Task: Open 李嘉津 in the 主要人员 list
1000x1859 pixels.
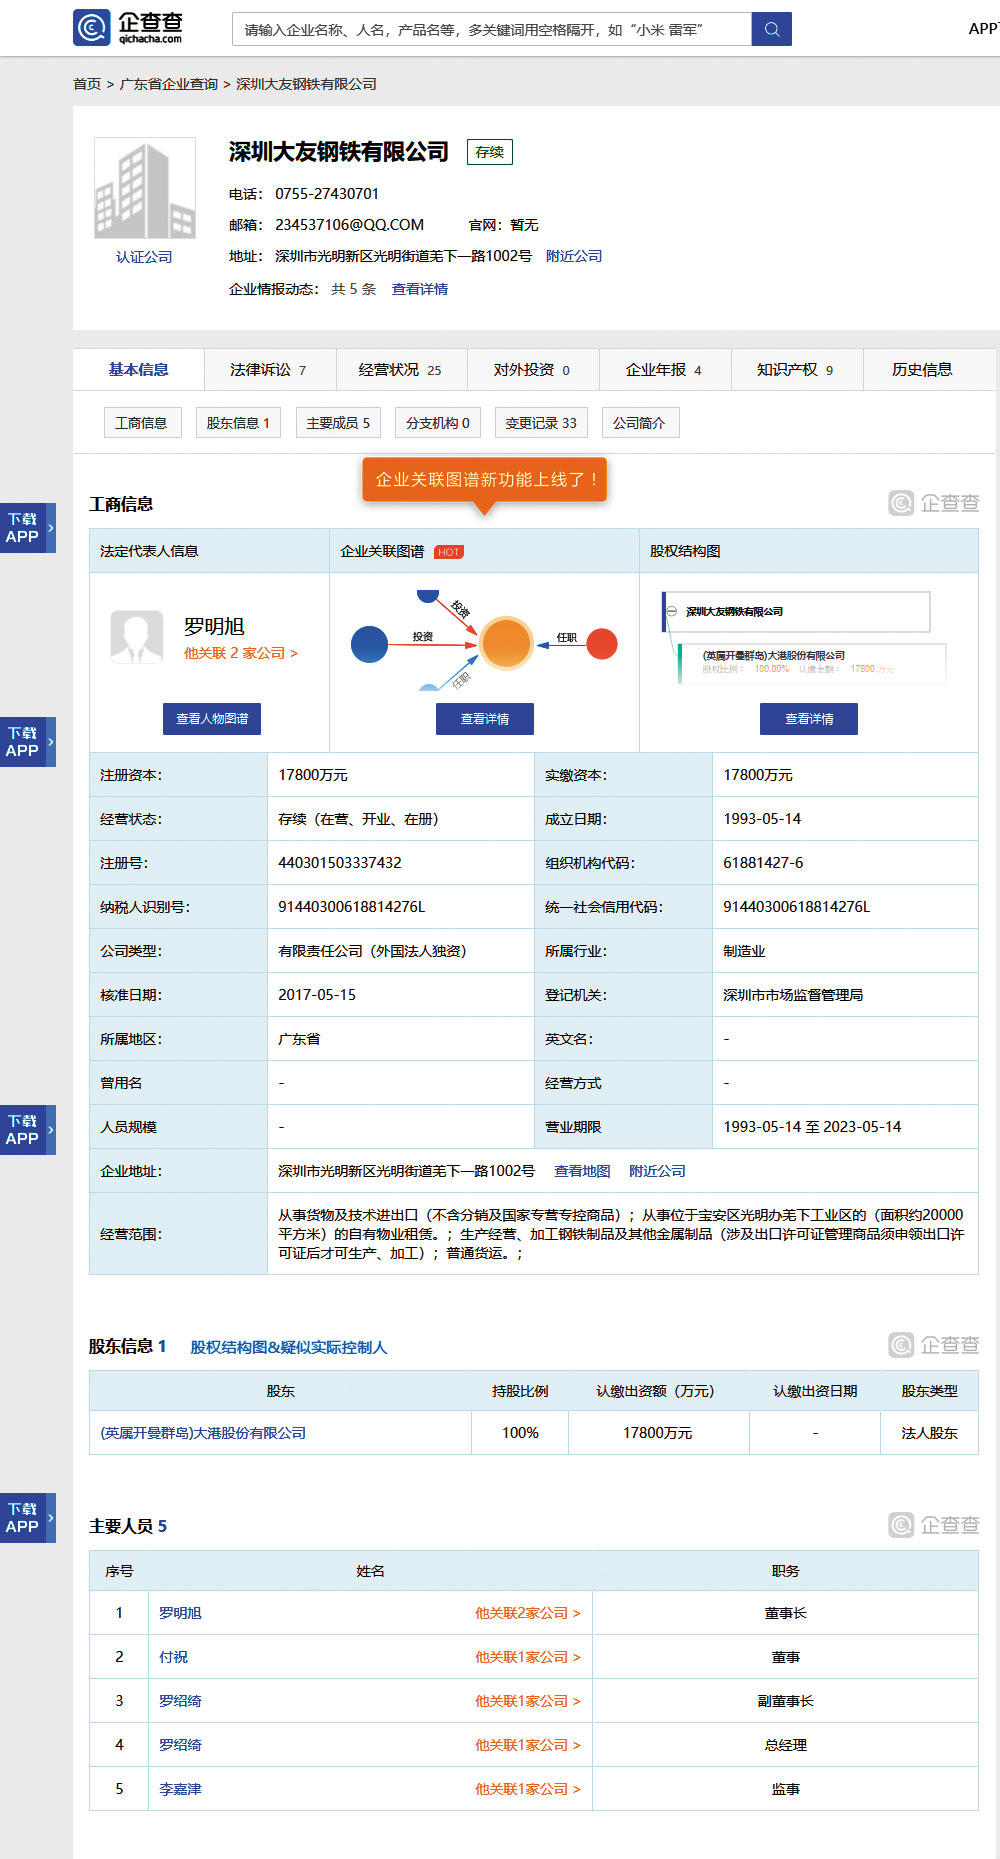Action: coord(180,1789)
